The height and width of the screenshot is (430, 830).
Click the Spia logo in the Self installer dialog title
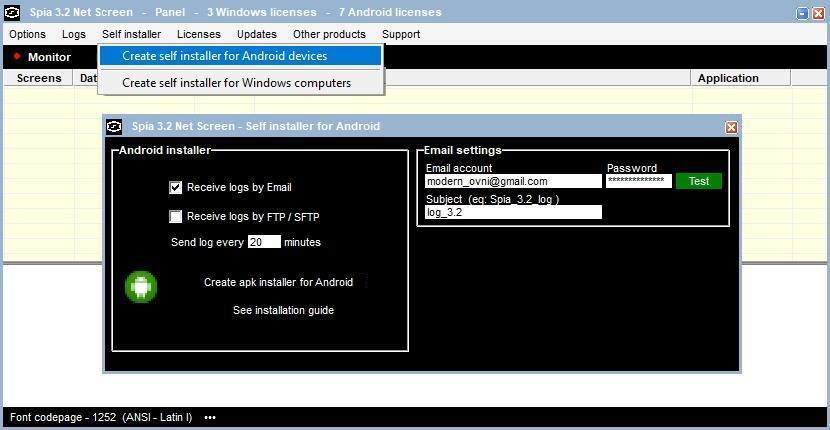pyautogui.click(x=114, y=127)
